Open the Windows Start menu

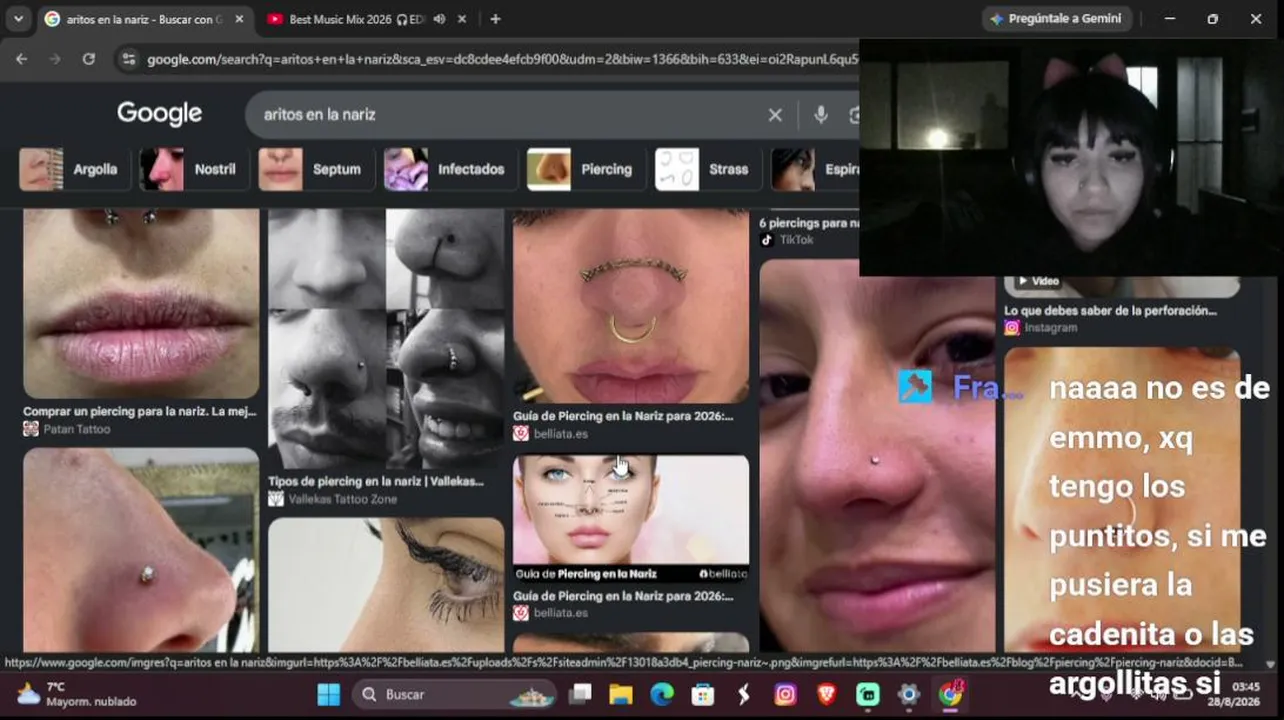point(328,694)
